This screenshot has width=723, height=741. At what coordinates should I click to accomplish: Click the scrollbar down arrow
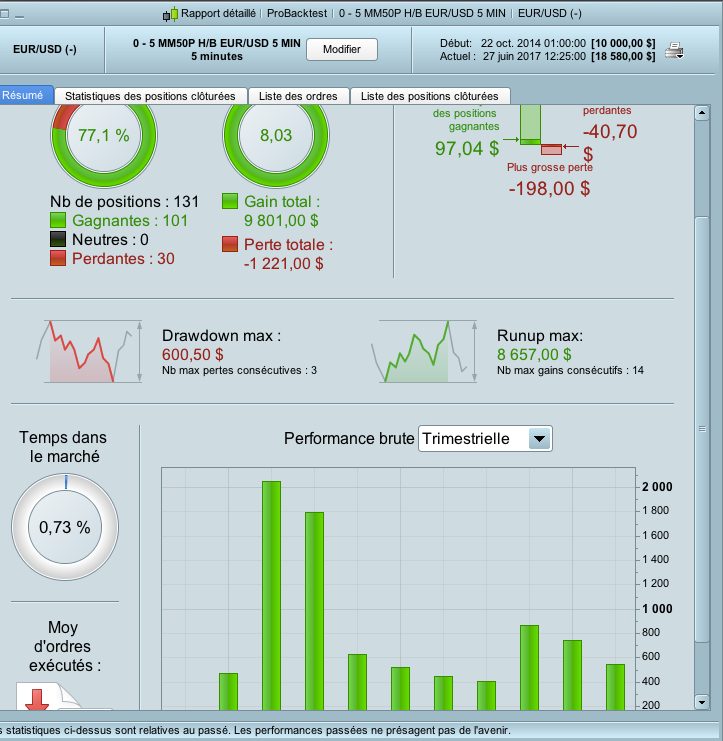click(702, 702)
